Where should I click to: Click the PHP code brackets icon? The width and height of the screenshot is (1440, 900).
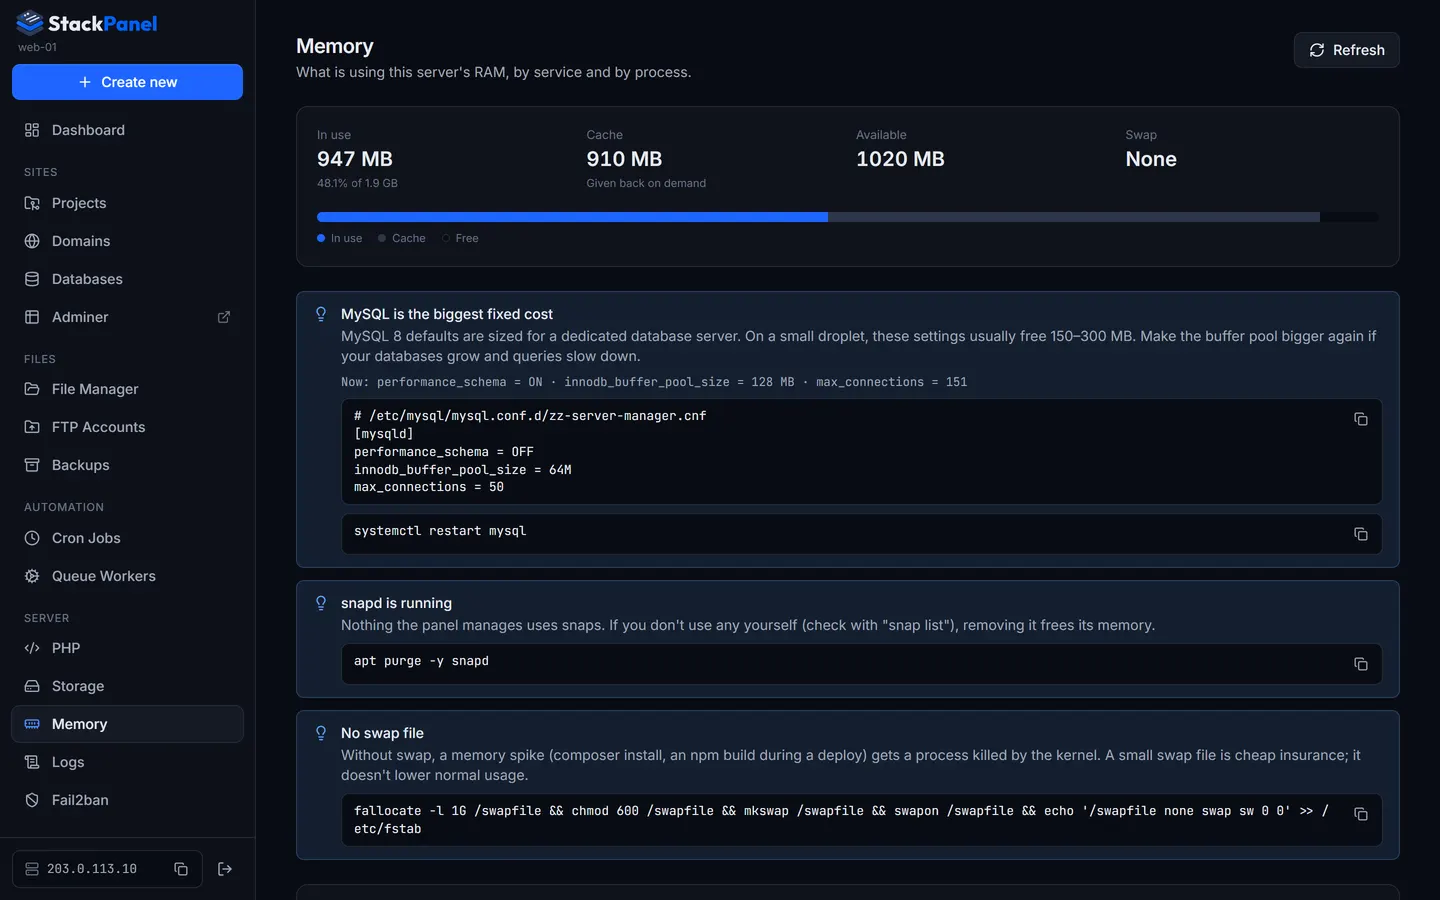click(x=32, y=648)
